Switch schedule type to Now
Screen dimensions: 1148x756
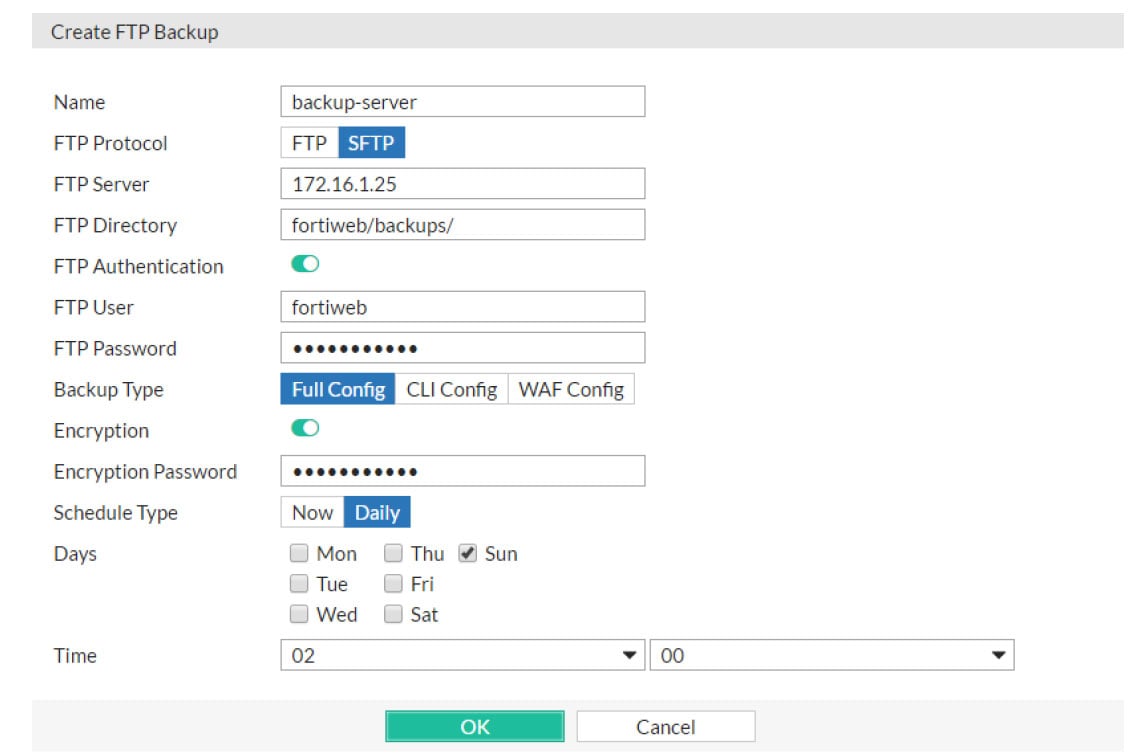[311, 511]
